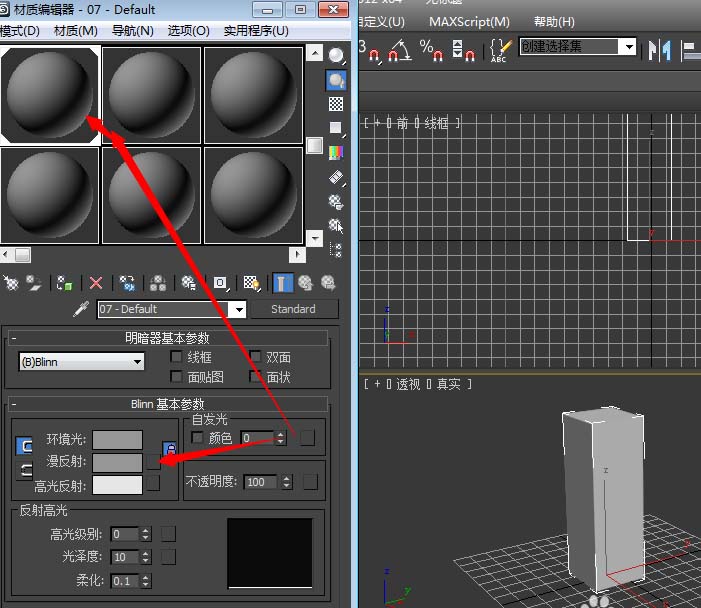Click the Go to Parent icon
Viewport: 701px width, 608px height.
coord(305,283)
